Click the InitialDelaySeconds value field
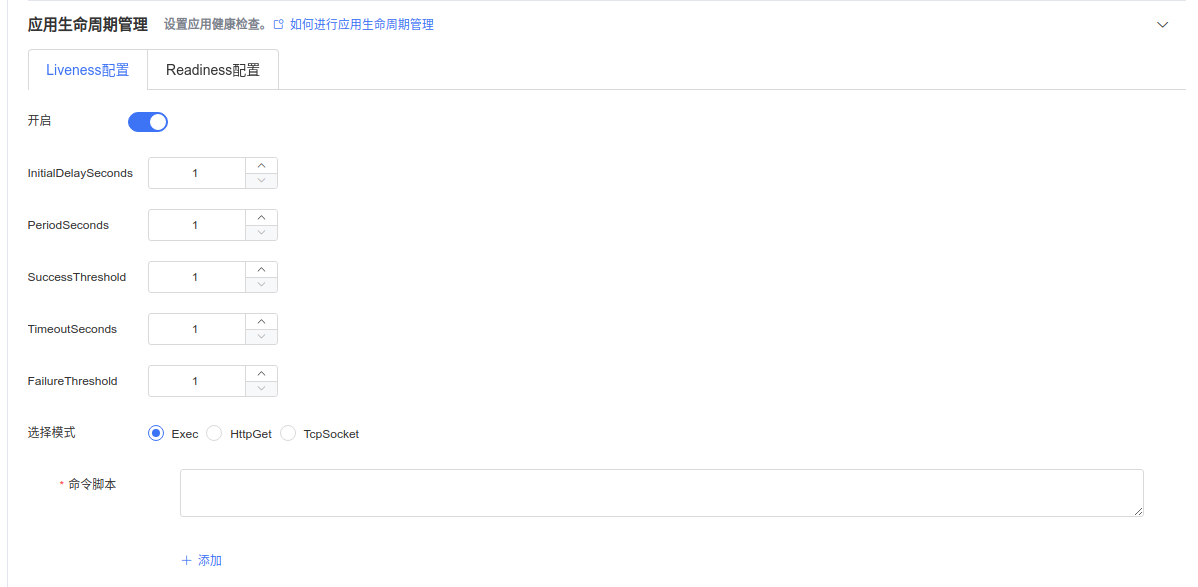 coord(196,173)
